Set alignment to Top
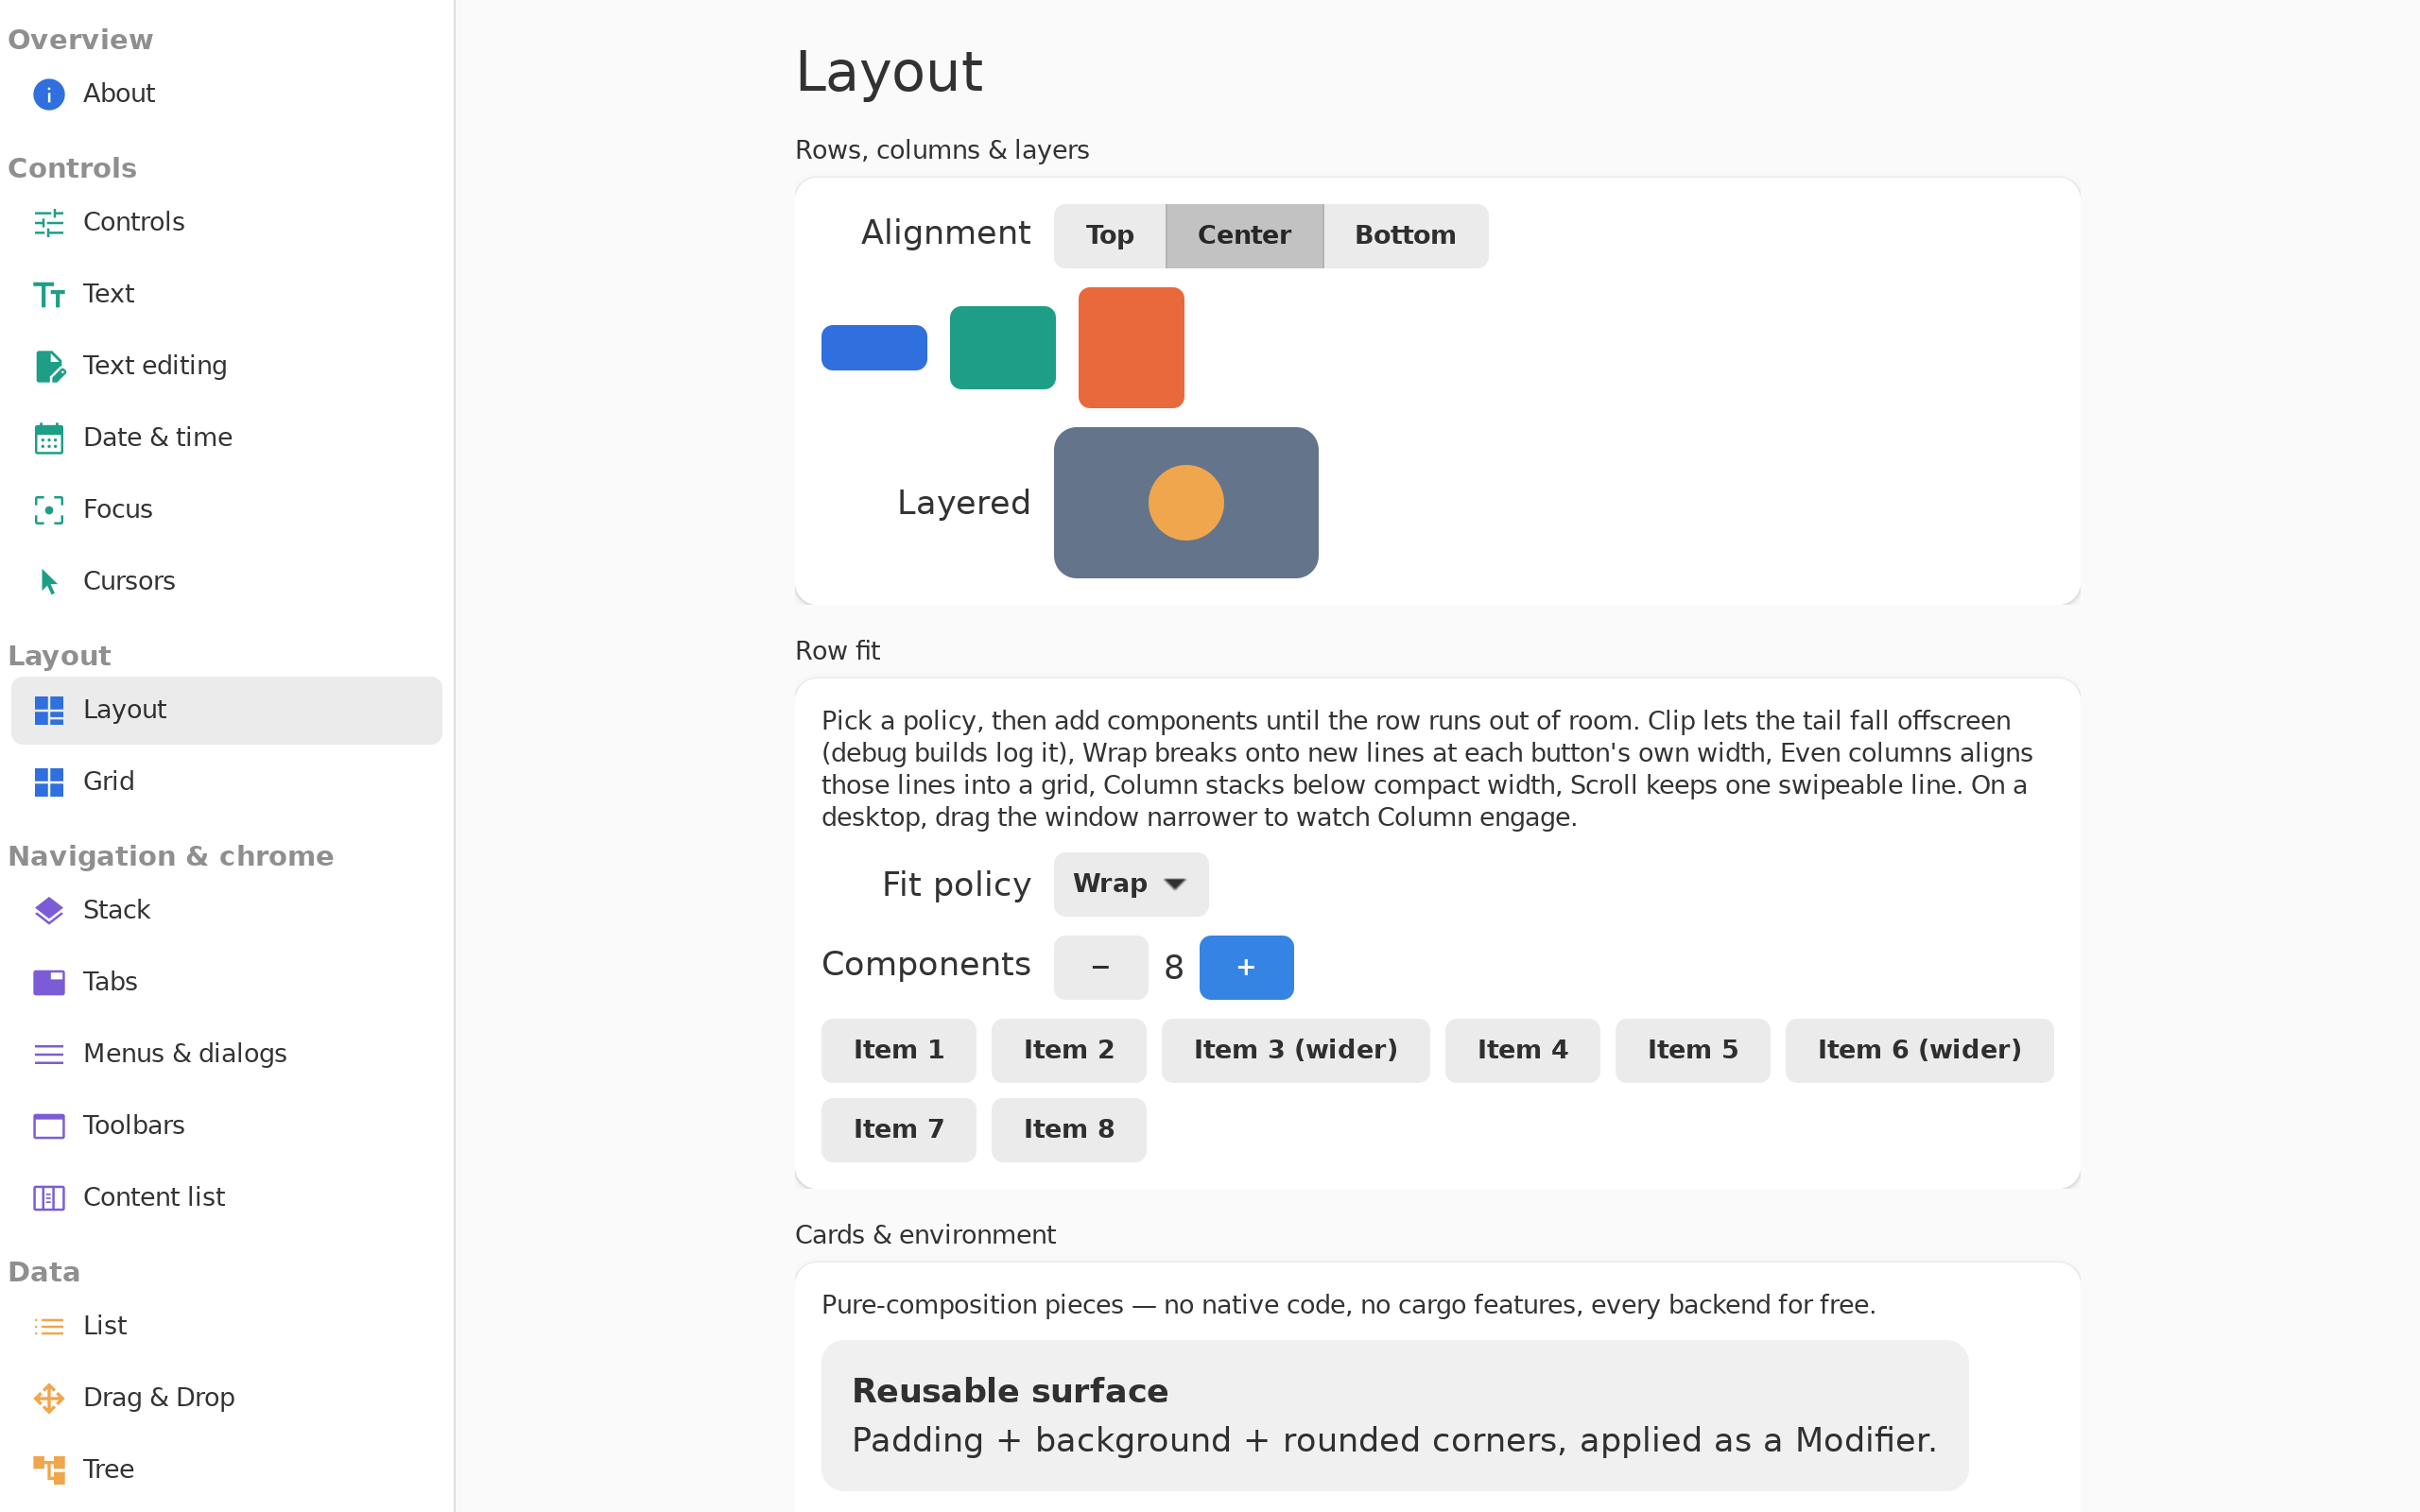Screen dimensions: 2420x1512 click(x=1109, y=236)
